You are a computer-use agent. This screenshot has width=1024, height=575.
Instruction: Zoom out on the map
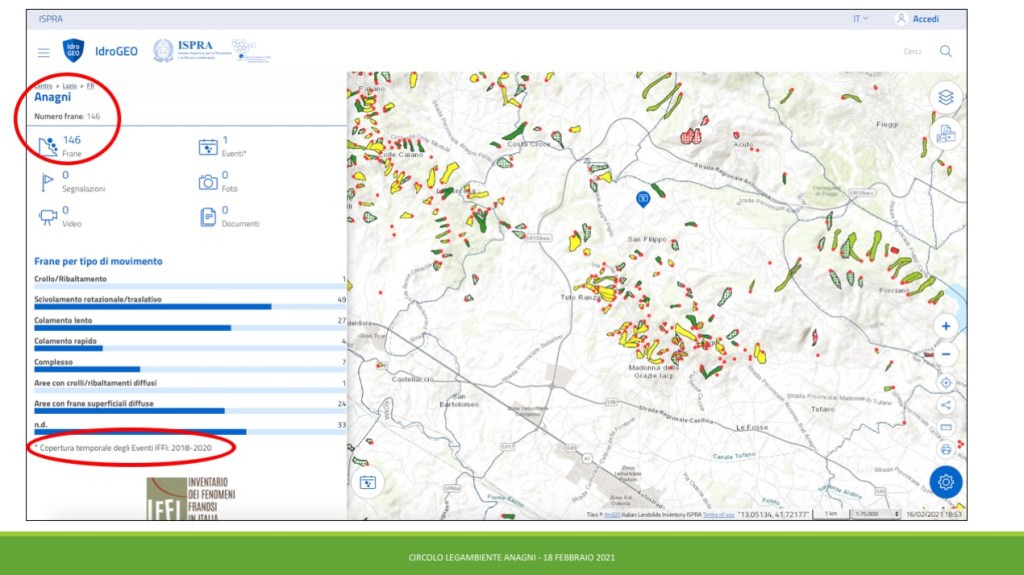[x=945, y=354]
